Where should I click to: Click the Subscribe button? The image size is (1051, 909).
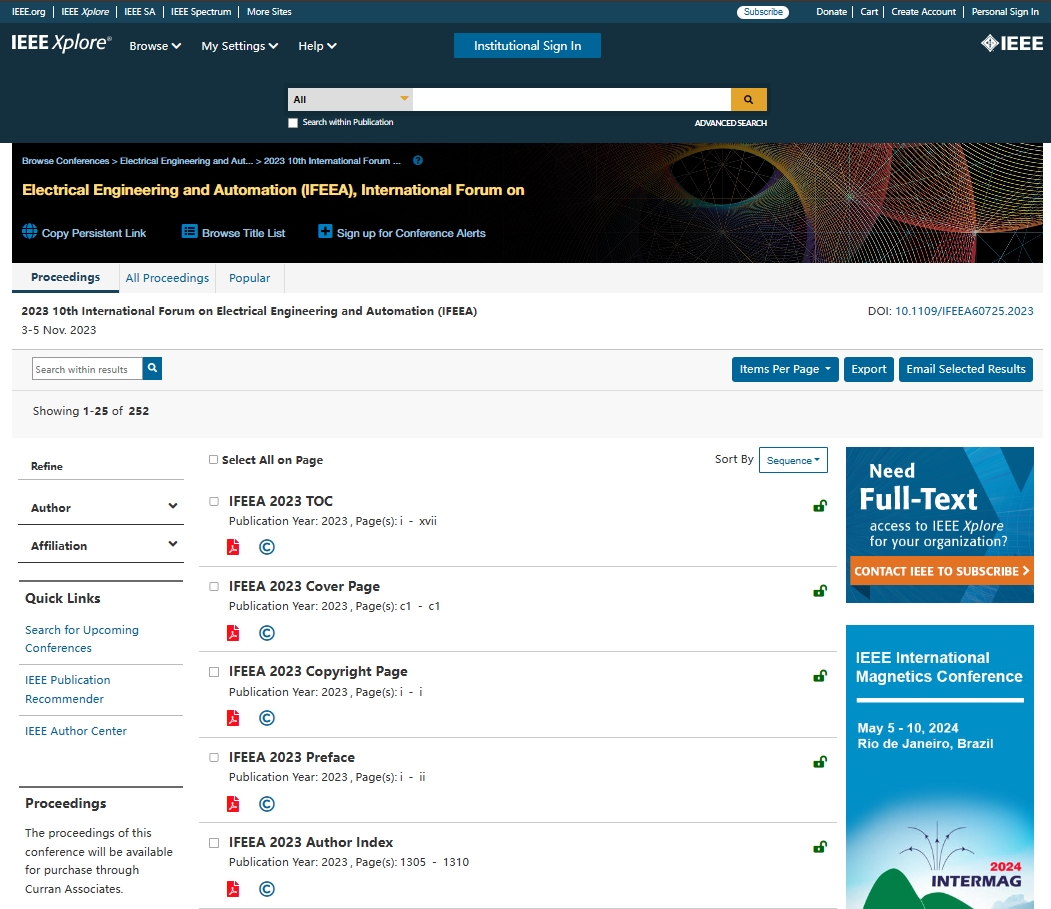tap(763, 11)
